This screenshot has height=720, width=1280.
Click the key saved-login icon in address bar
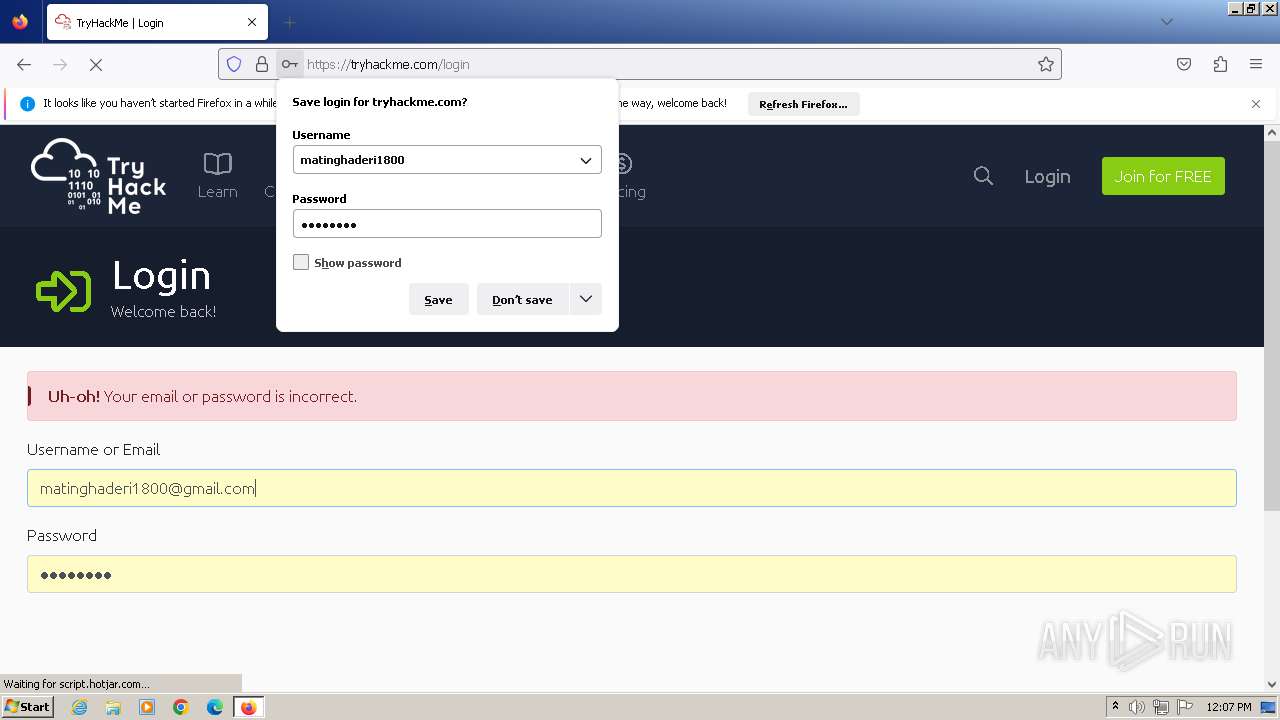click(x=289, y=64)
